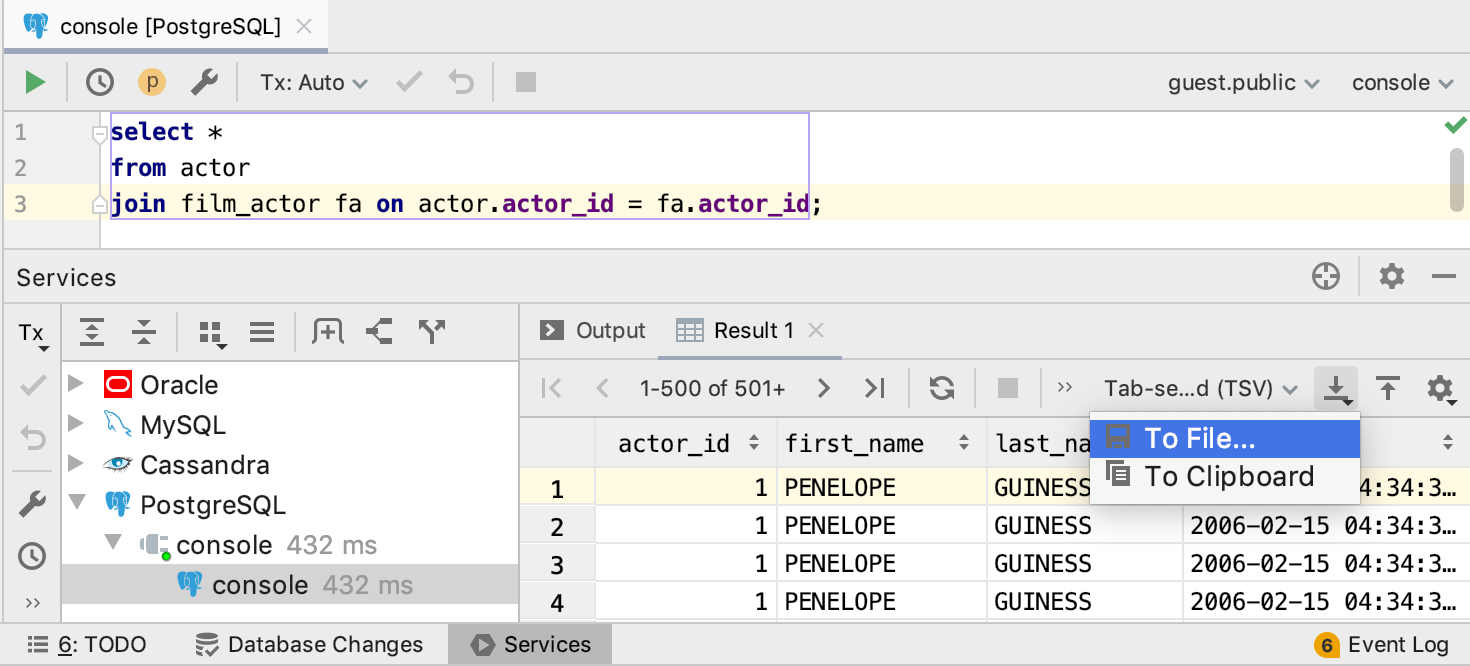
Task: Go to last page of results
Action: 875,388
